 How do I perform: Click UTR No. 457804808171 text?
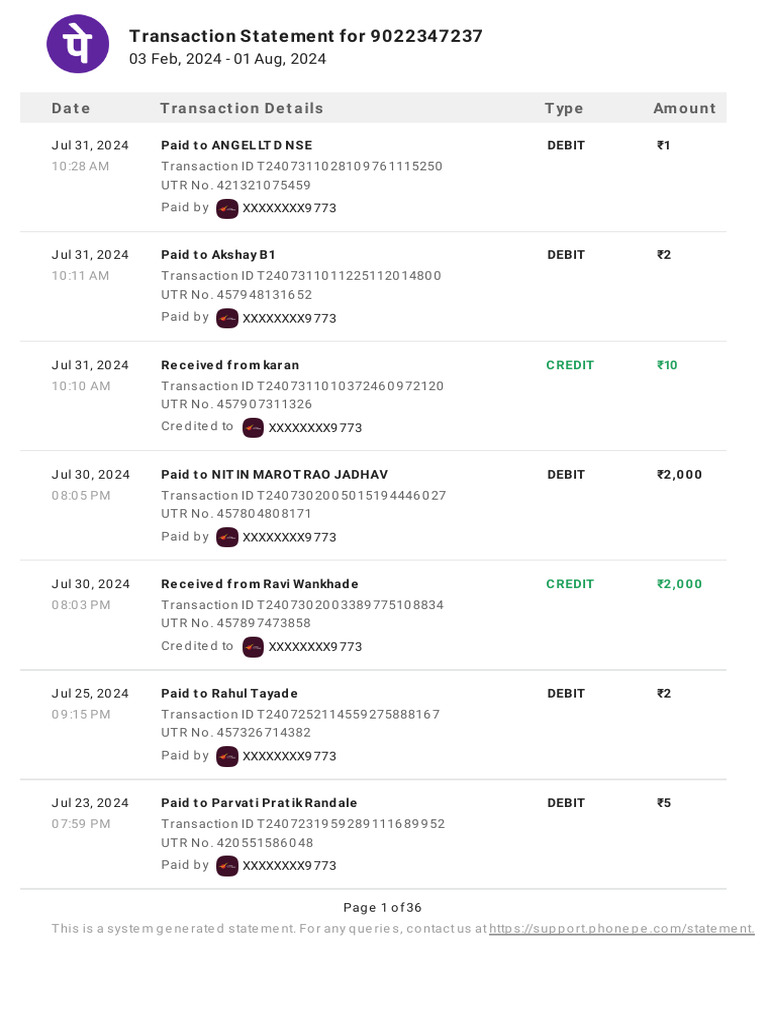point(236,514)
